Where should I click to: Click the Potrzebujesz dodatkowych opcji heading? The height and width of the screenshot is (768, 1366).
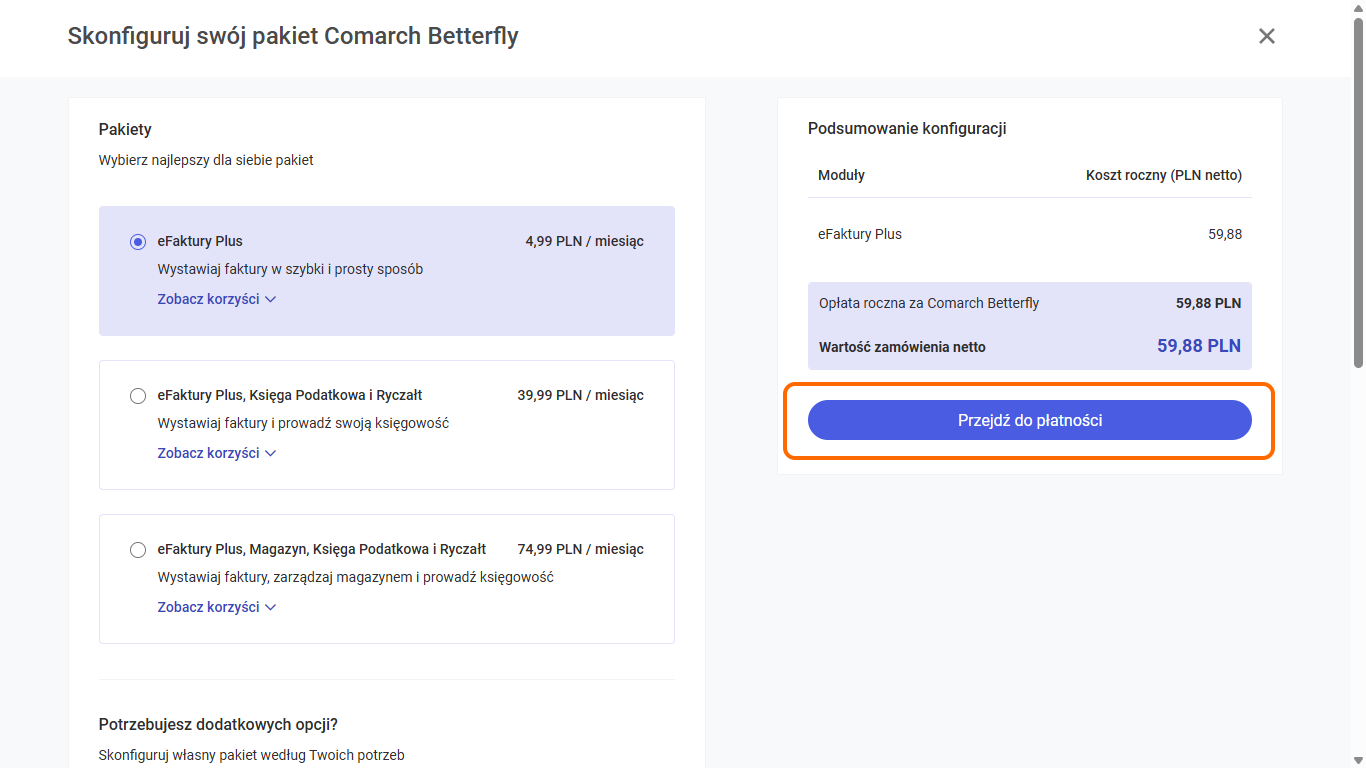(218, 725)
